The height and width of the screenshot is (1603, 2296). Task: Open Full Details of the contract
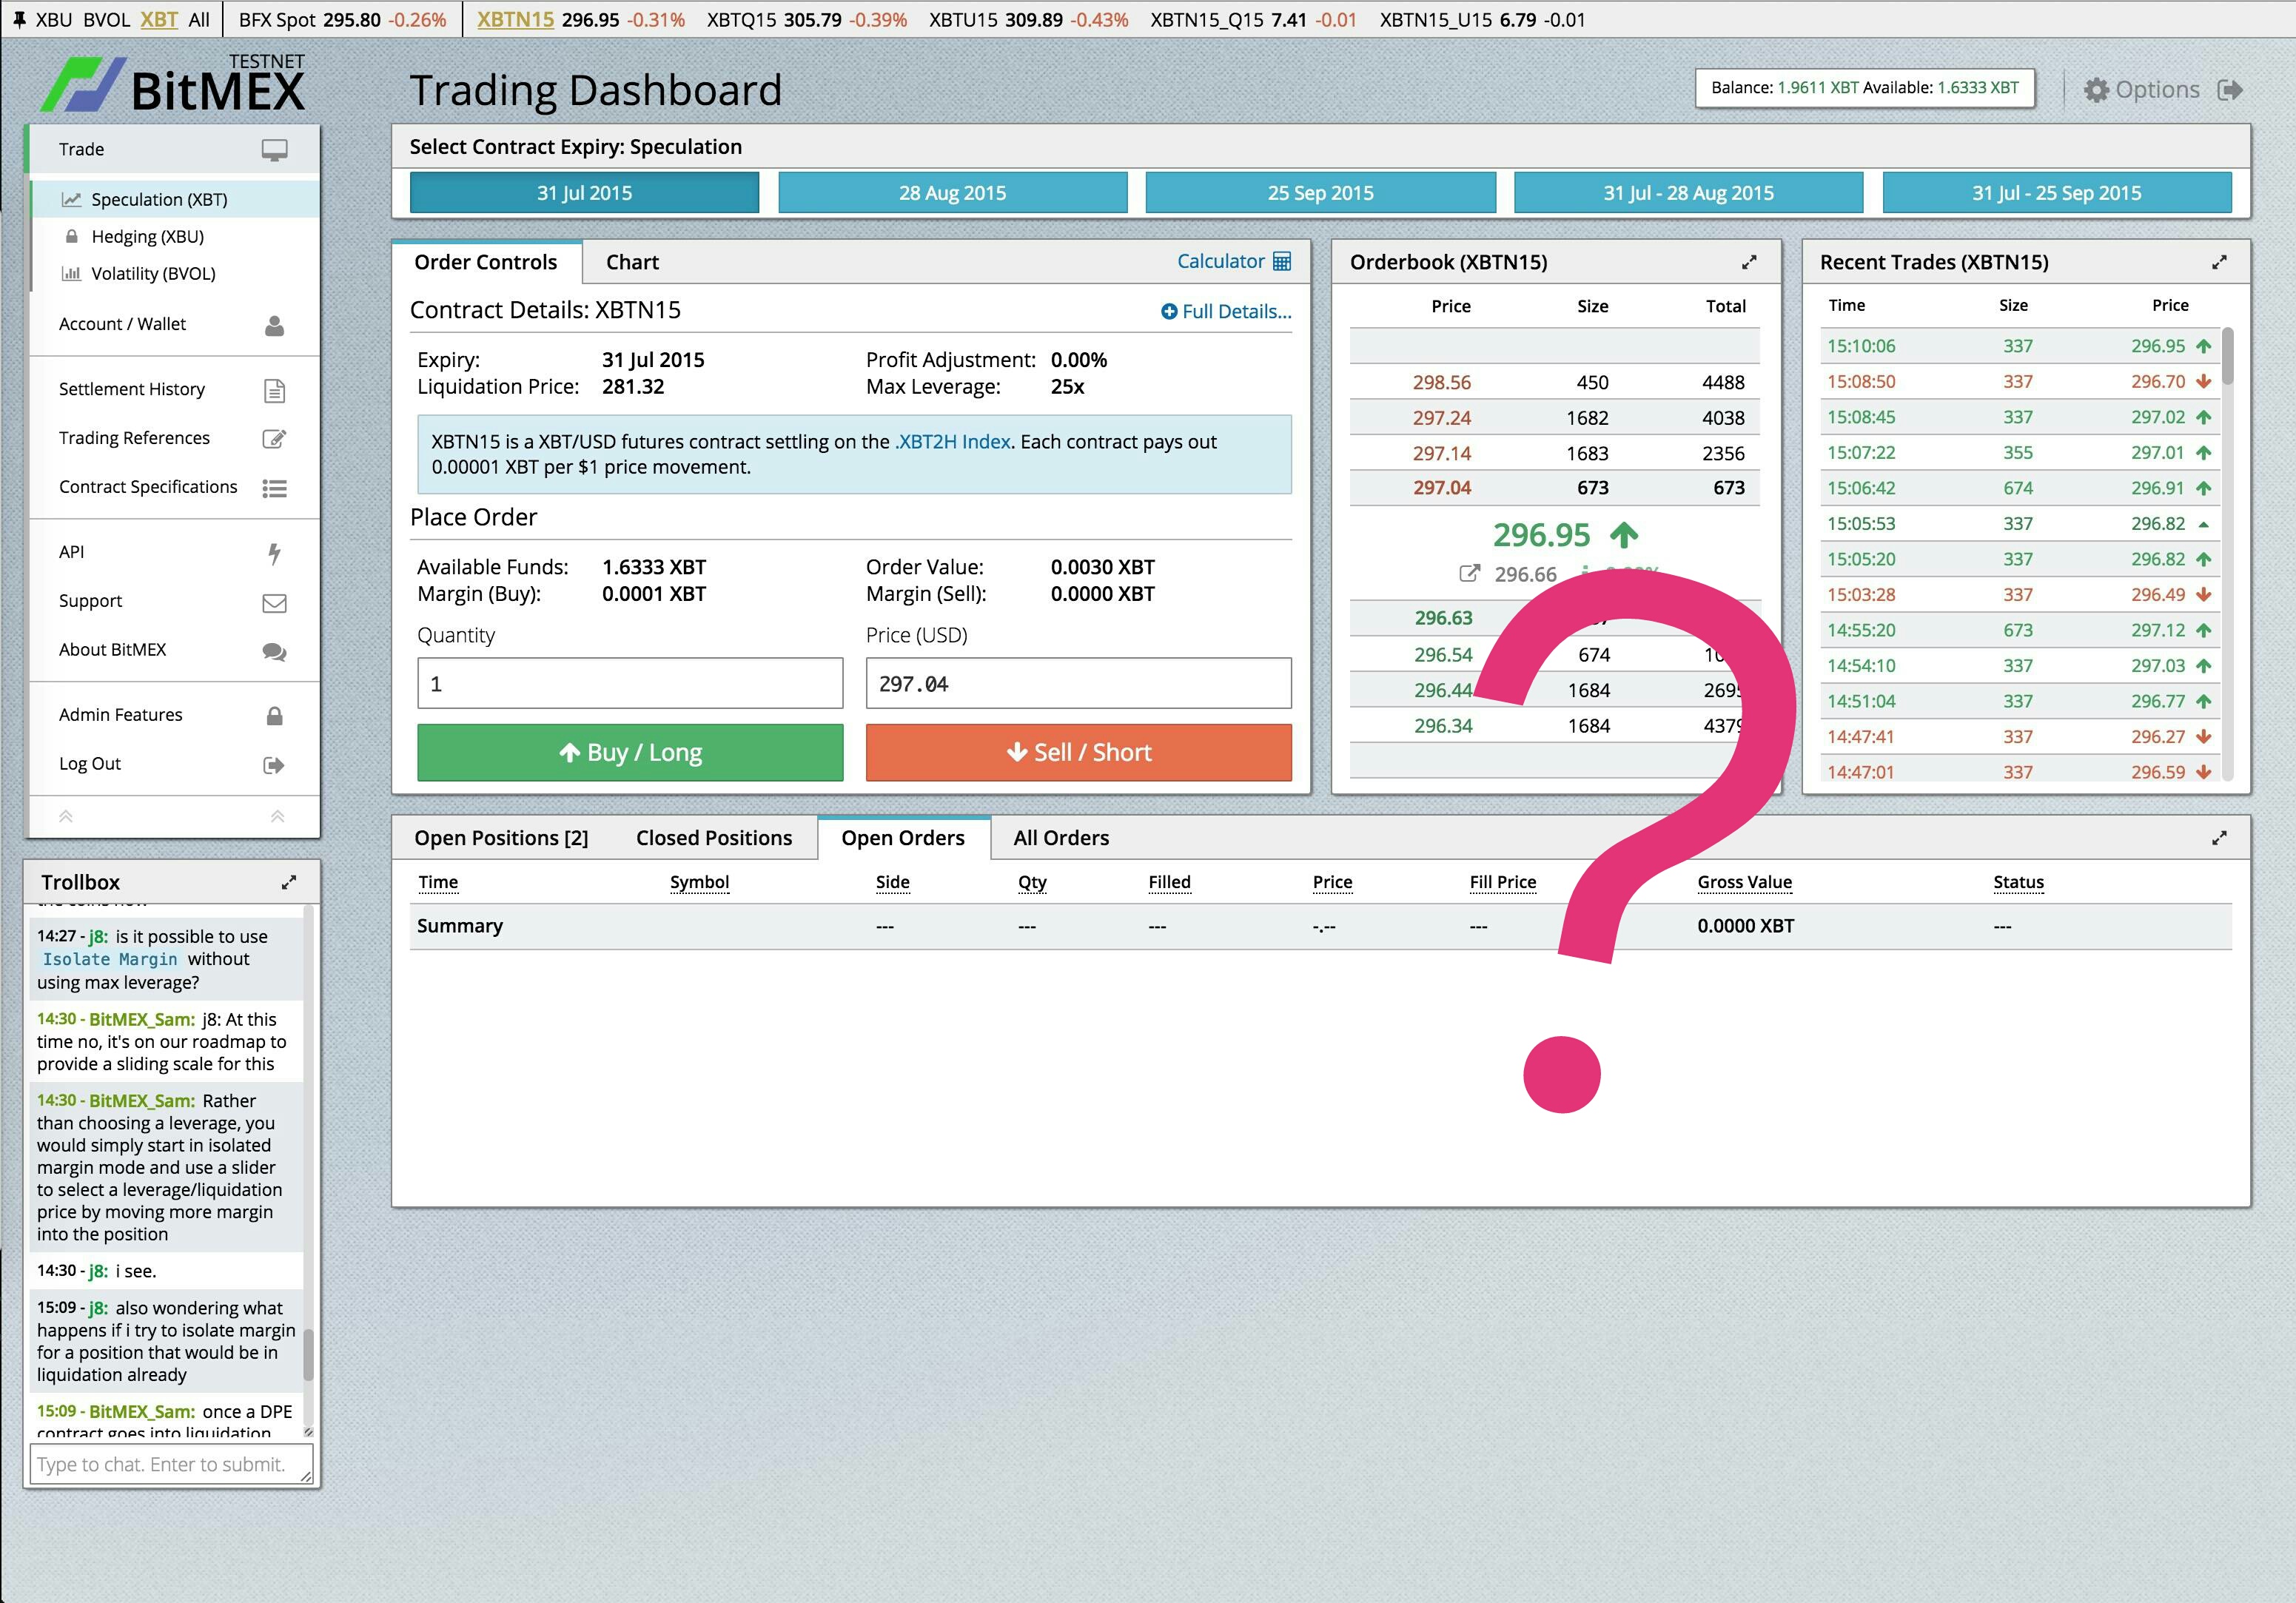pyautogui.click(x=1226, y=311)
